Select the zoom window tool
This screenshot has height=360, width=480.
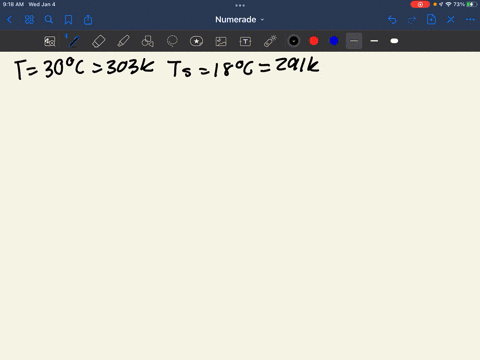click(x=50, y=41)
